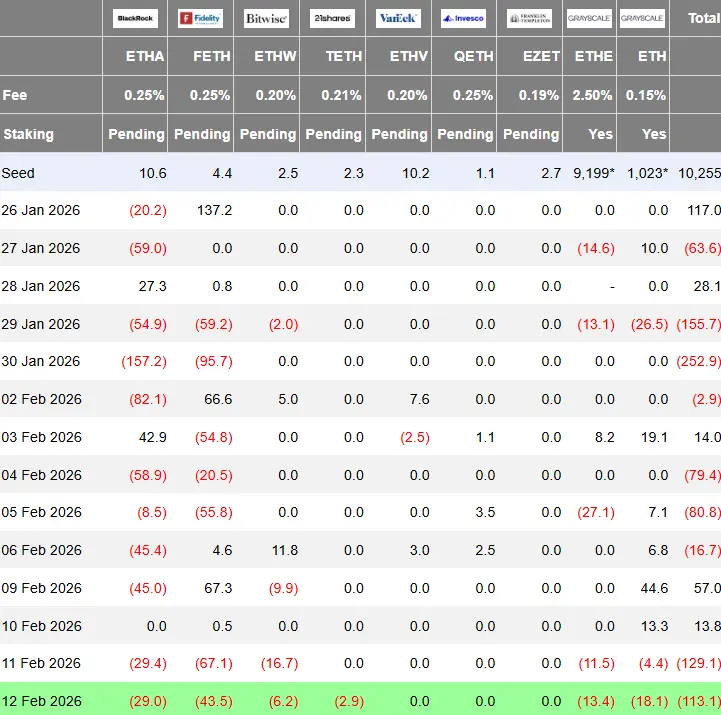
Task: Click the 2.50% fee cell for ETHE
Action: click(593, 95)
